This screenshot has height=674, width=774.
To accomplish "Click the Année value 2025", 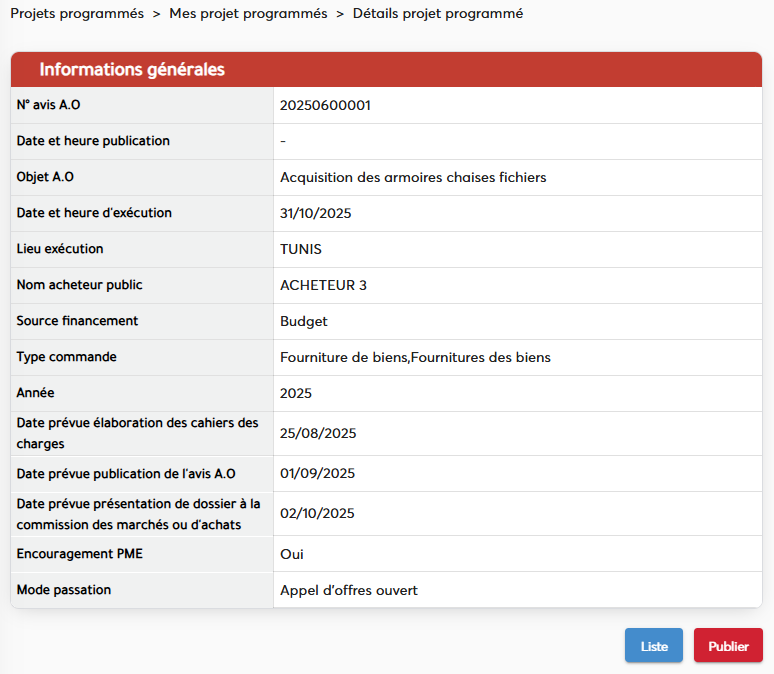I will (296, 393).
